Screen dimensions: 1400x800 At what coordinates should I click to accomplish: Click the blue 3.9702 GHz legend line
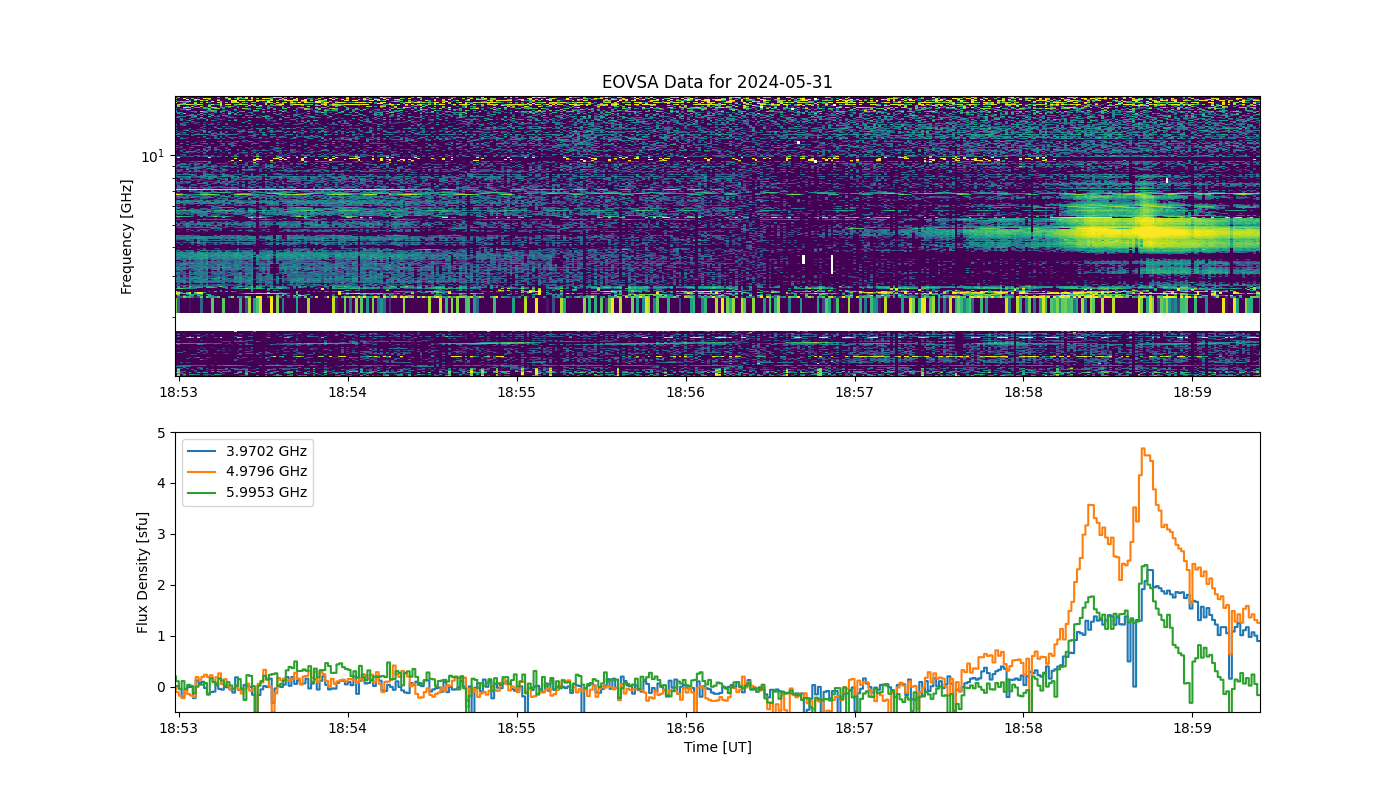[202, 451]
